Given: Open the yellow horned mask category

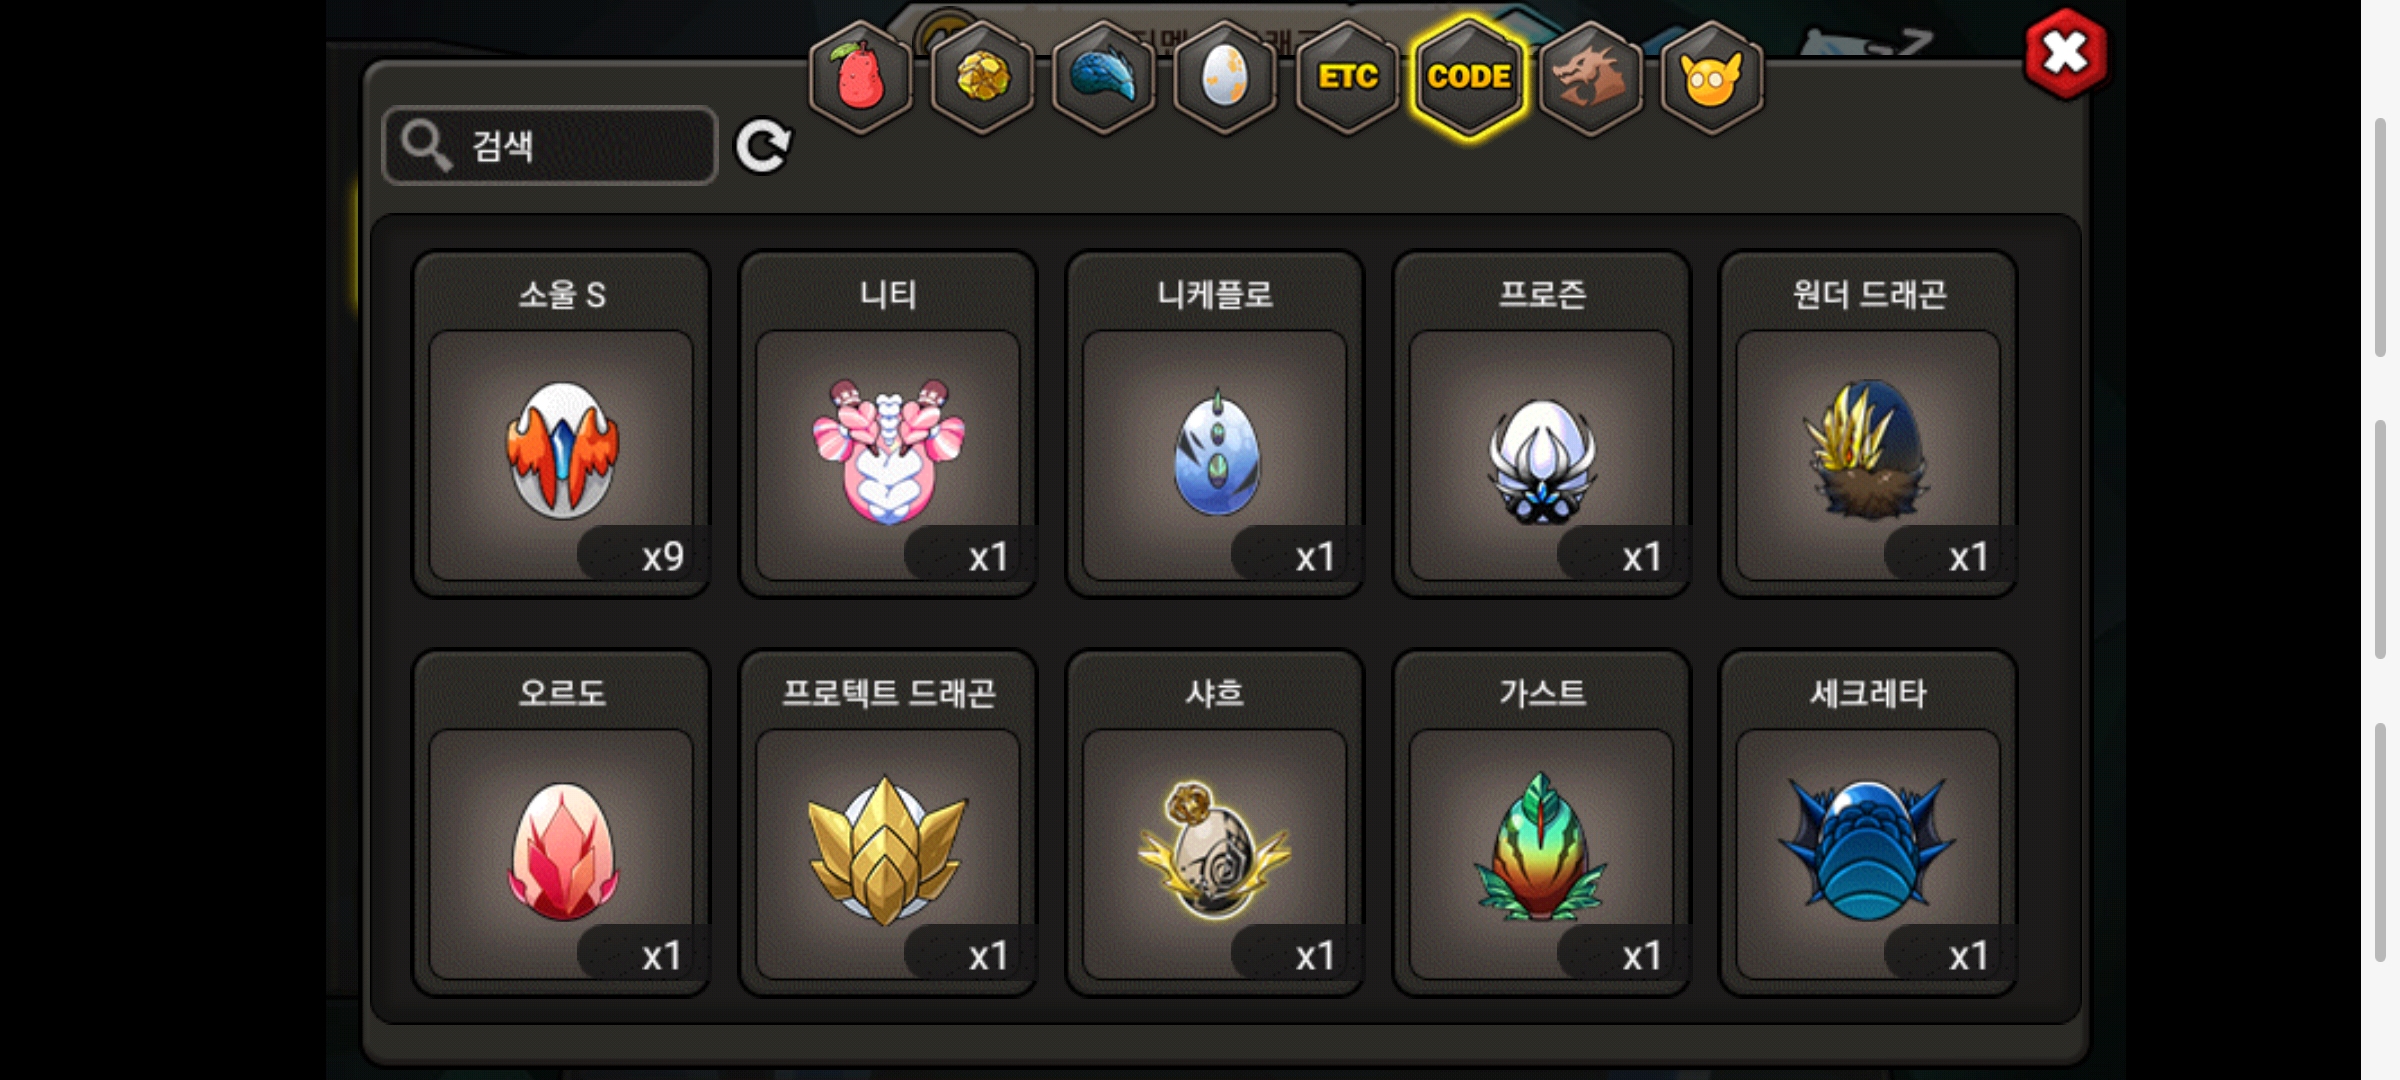Looking at the screenshot, I should tap(1712, 78).
